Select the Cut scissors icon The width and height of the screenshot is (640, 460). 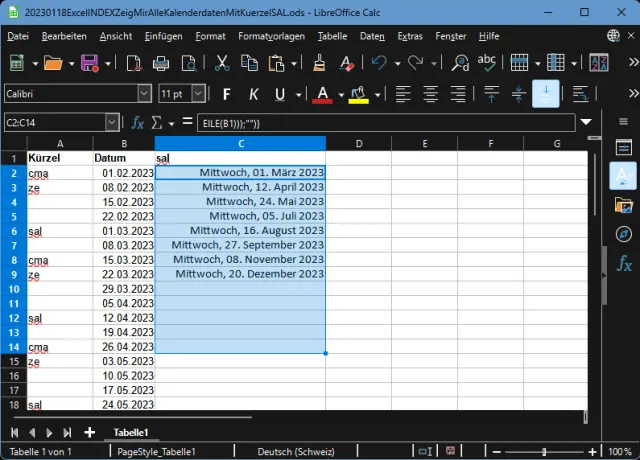(x=222, y=63)
